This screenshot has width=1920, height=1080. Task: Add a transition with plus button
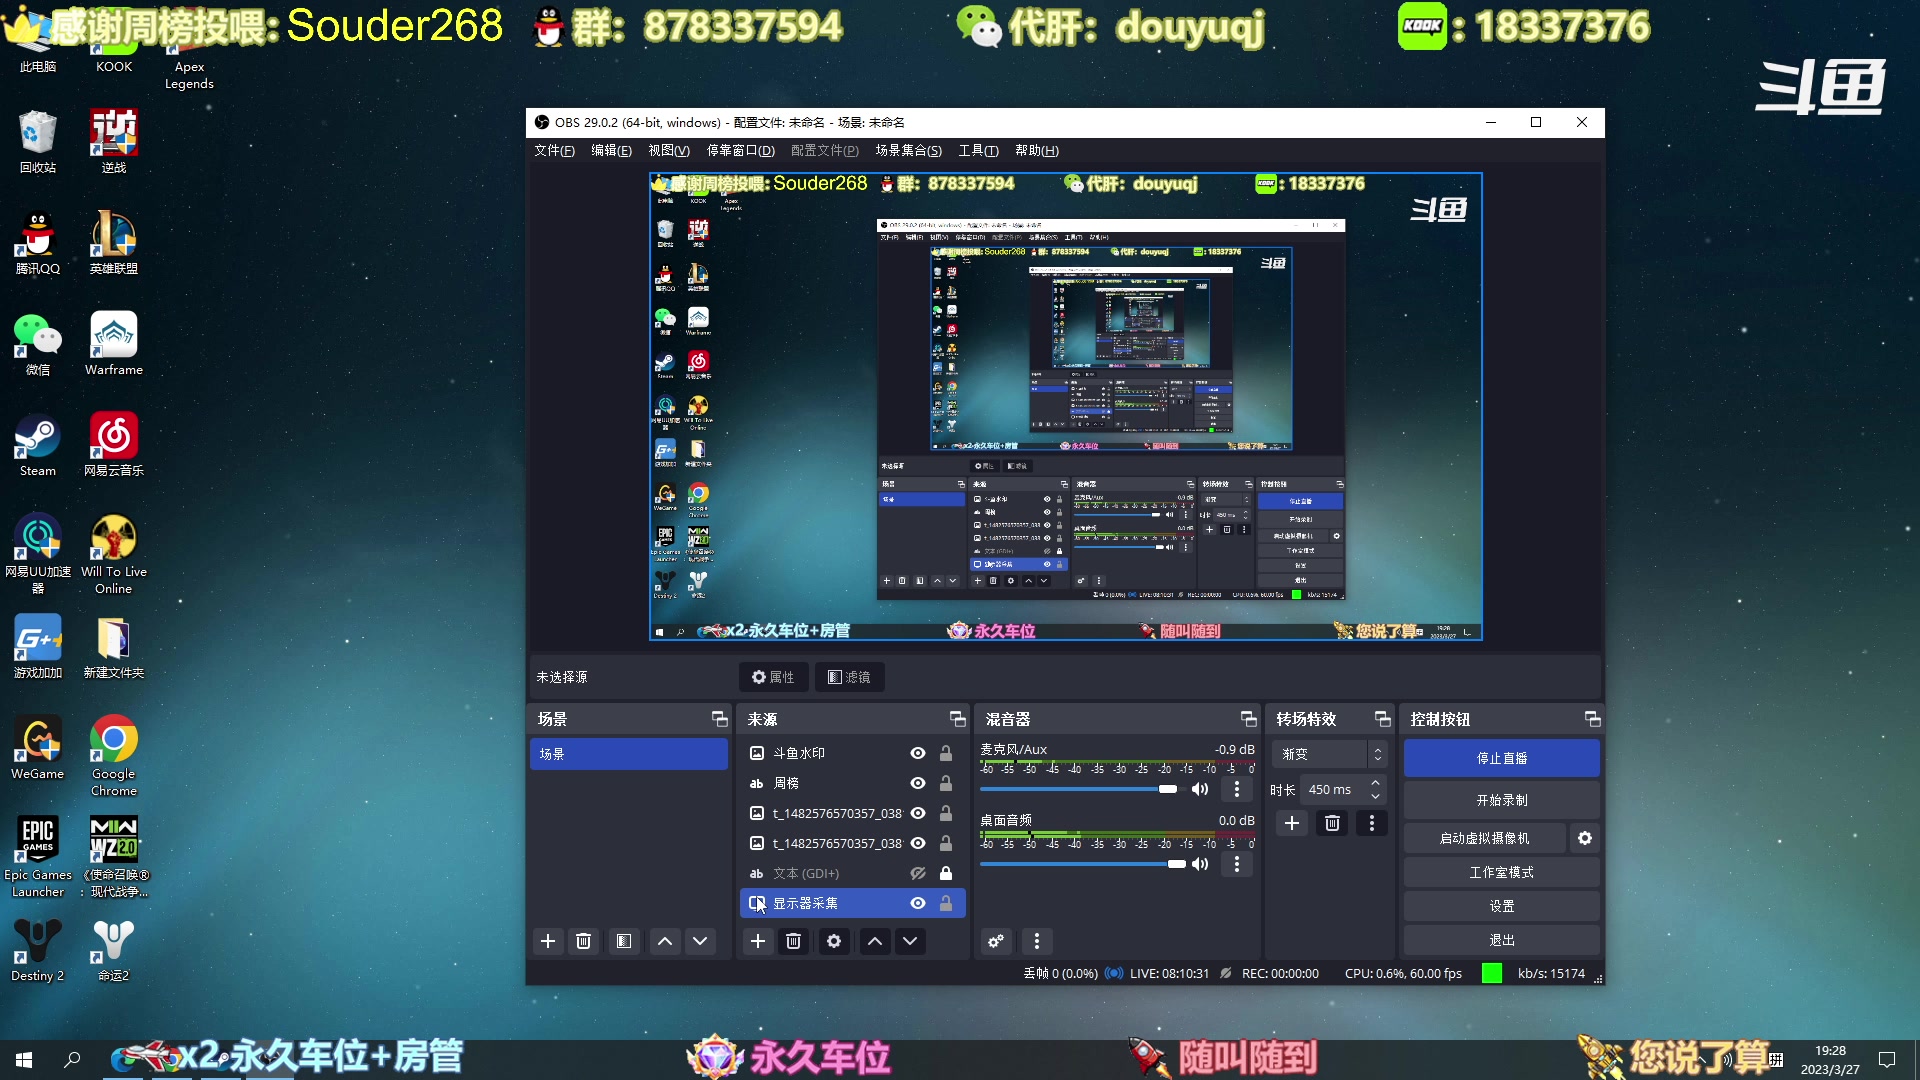(x=1292, y=823)
